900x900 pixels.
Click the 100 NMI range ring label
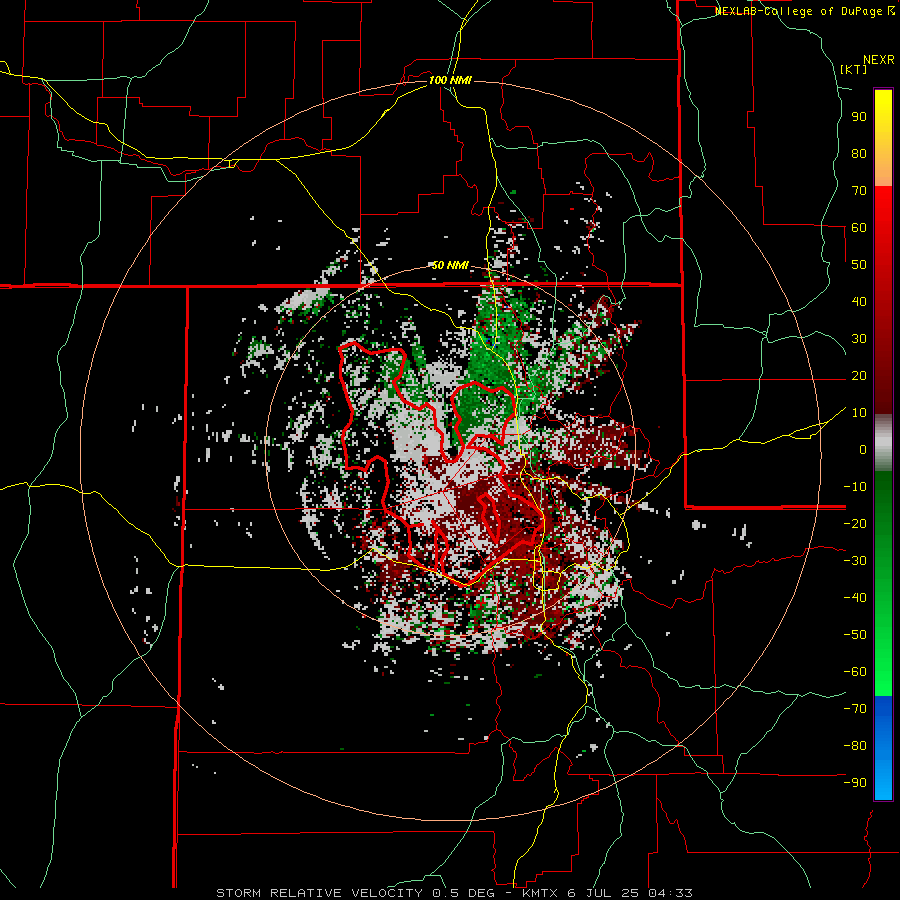click(x=450, y=80)
